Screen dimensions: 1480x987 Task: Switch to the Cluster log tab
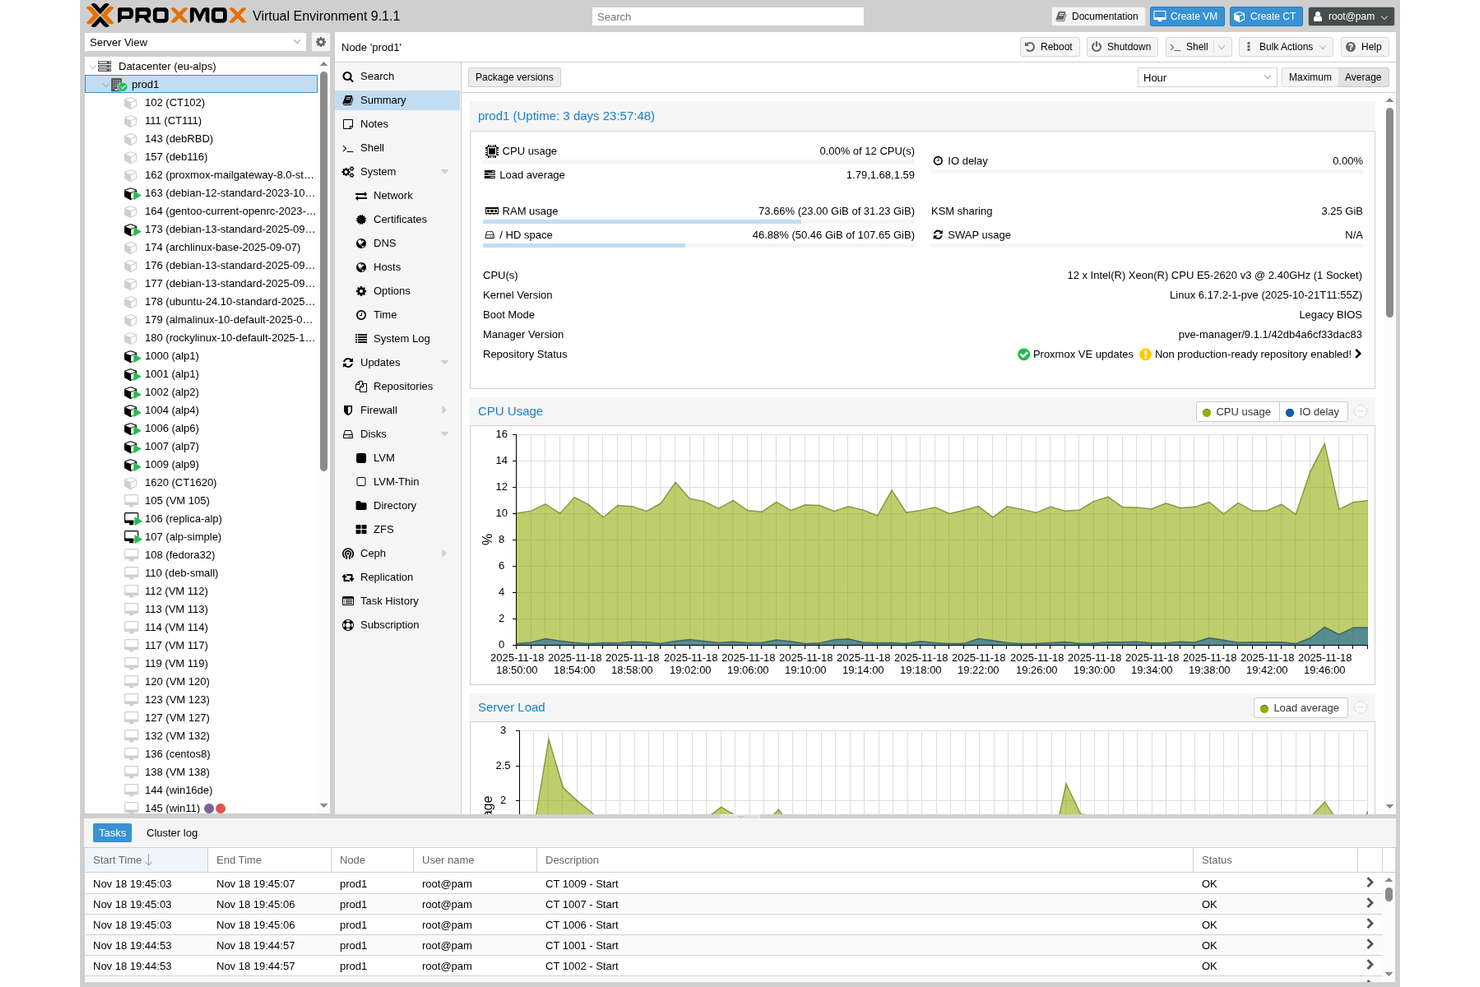pos(171,832)
